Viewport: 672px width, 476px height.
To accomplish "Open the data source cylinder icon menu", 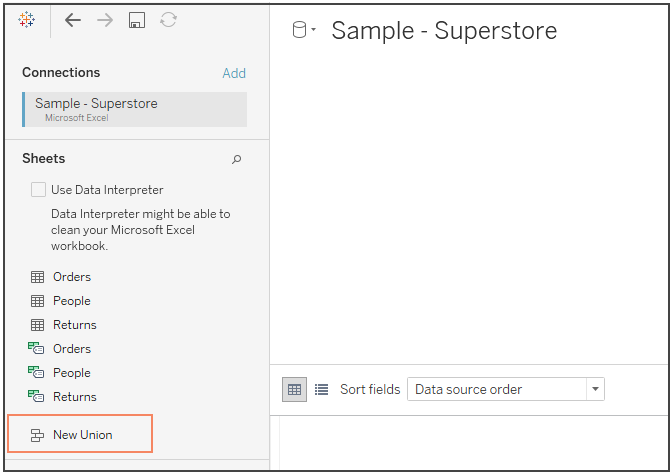I will (303, 30).
